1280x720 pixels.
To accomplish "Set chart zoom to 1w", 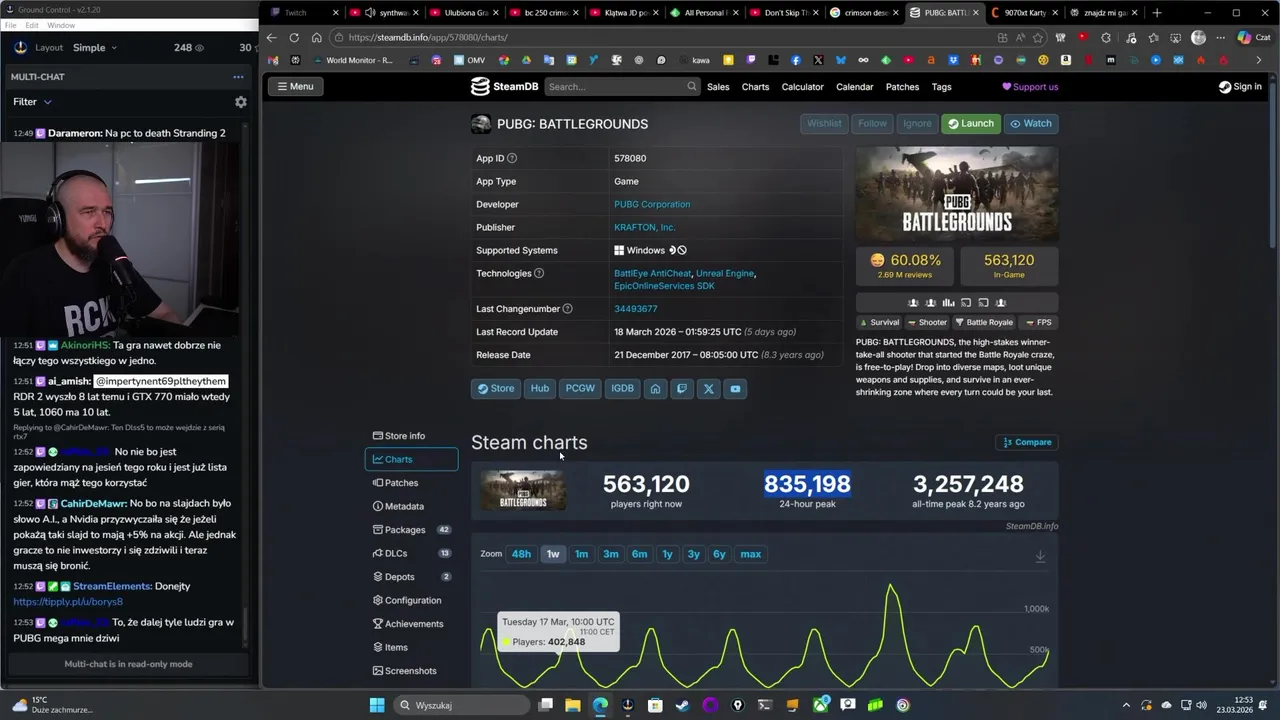I will click(552, 554).
